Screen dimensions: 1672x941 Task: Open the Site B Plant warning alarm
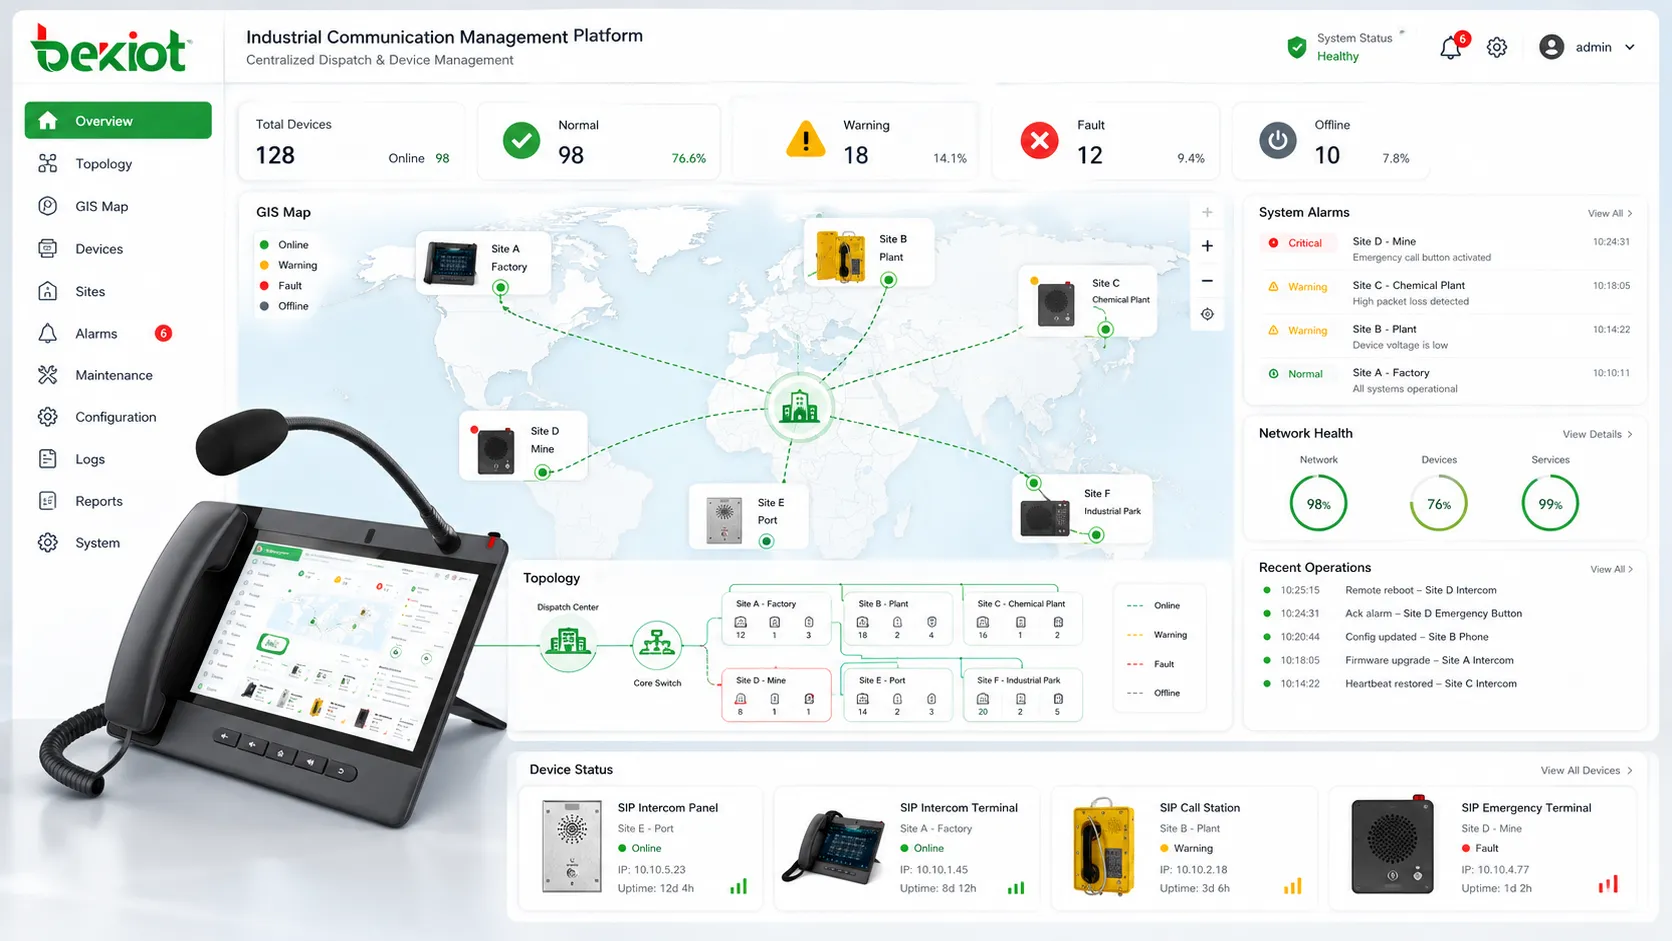click(1446, 337)
